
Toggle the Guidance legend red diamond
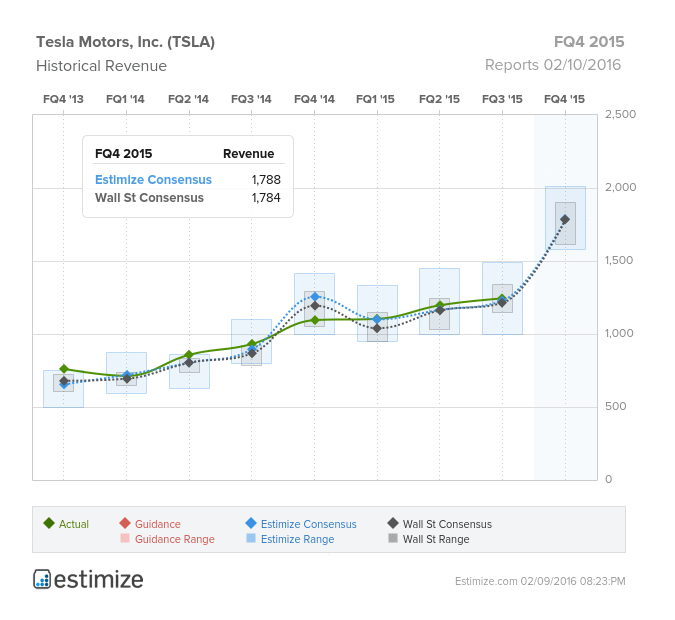(x=125, y=523)
